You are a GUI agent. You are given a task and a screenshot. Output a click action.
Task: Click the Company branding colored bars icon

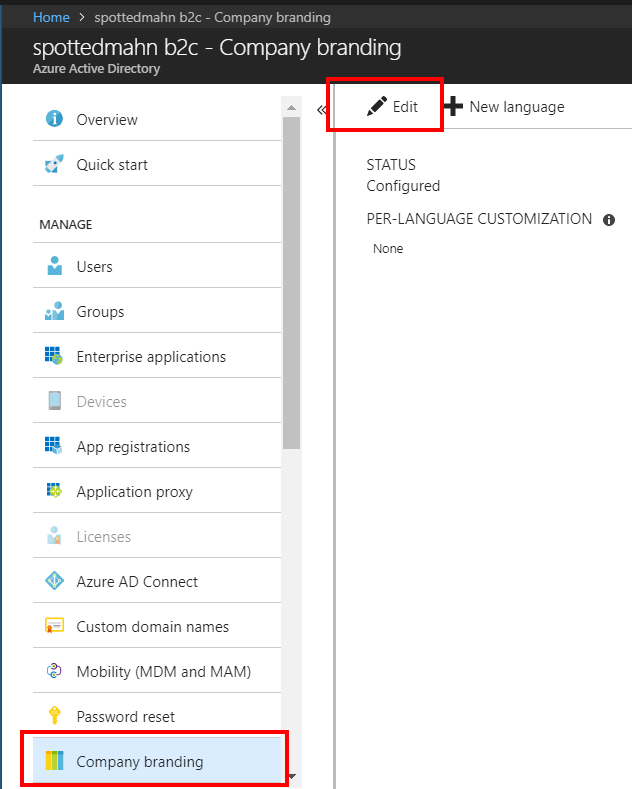tap(54, 761)
